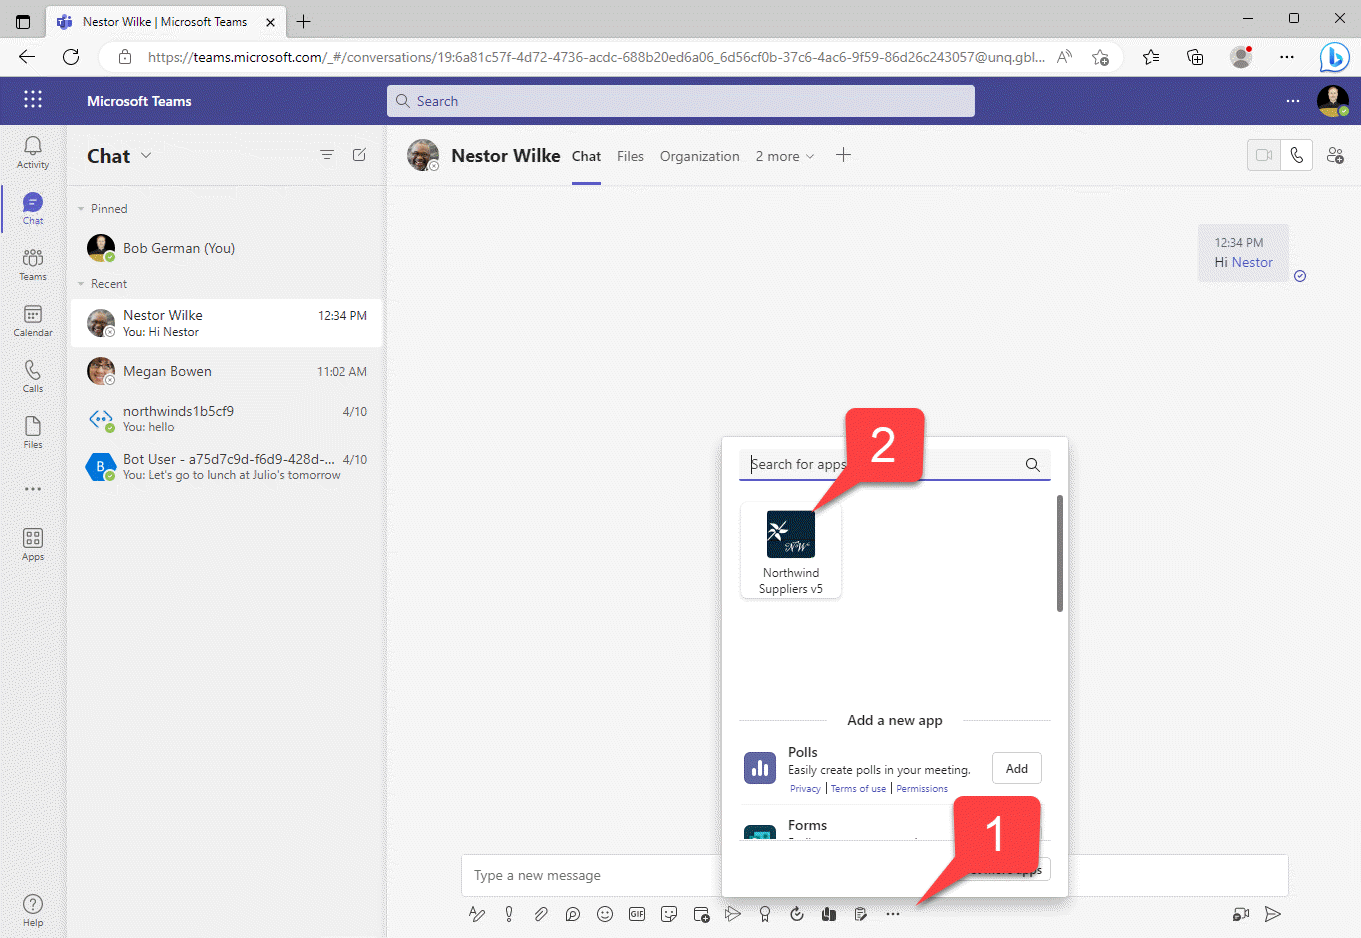1361x938 pixels.
Task: Open the Praise badge icon
Action: [765, 914]
